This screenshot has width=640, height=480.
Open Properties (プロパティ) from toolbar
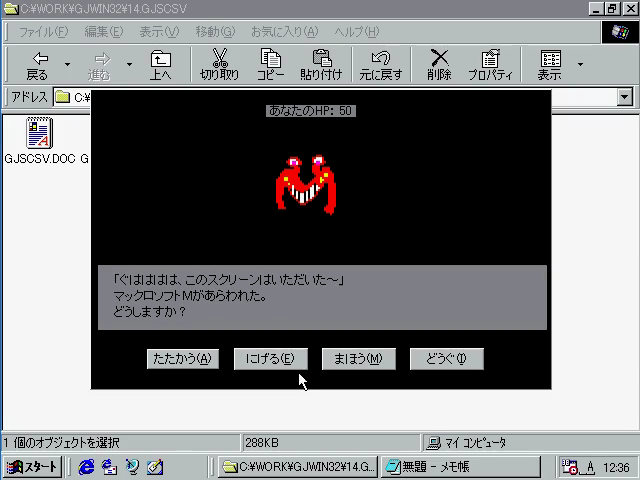(490, 64)
